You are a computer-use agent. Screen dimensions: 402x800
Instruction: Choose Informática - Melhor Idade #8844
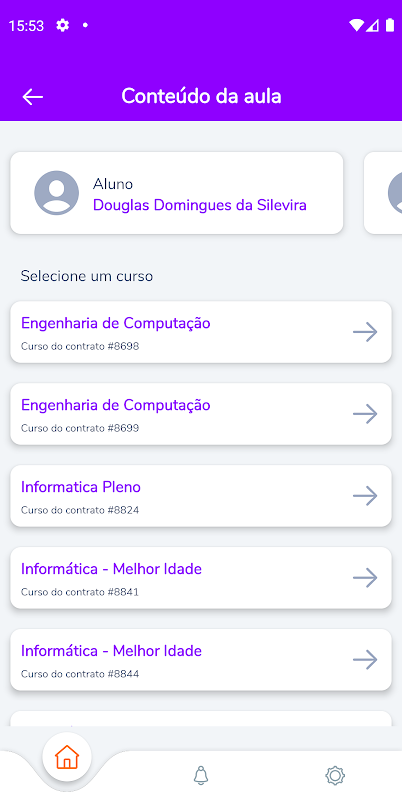coord(201,660)
